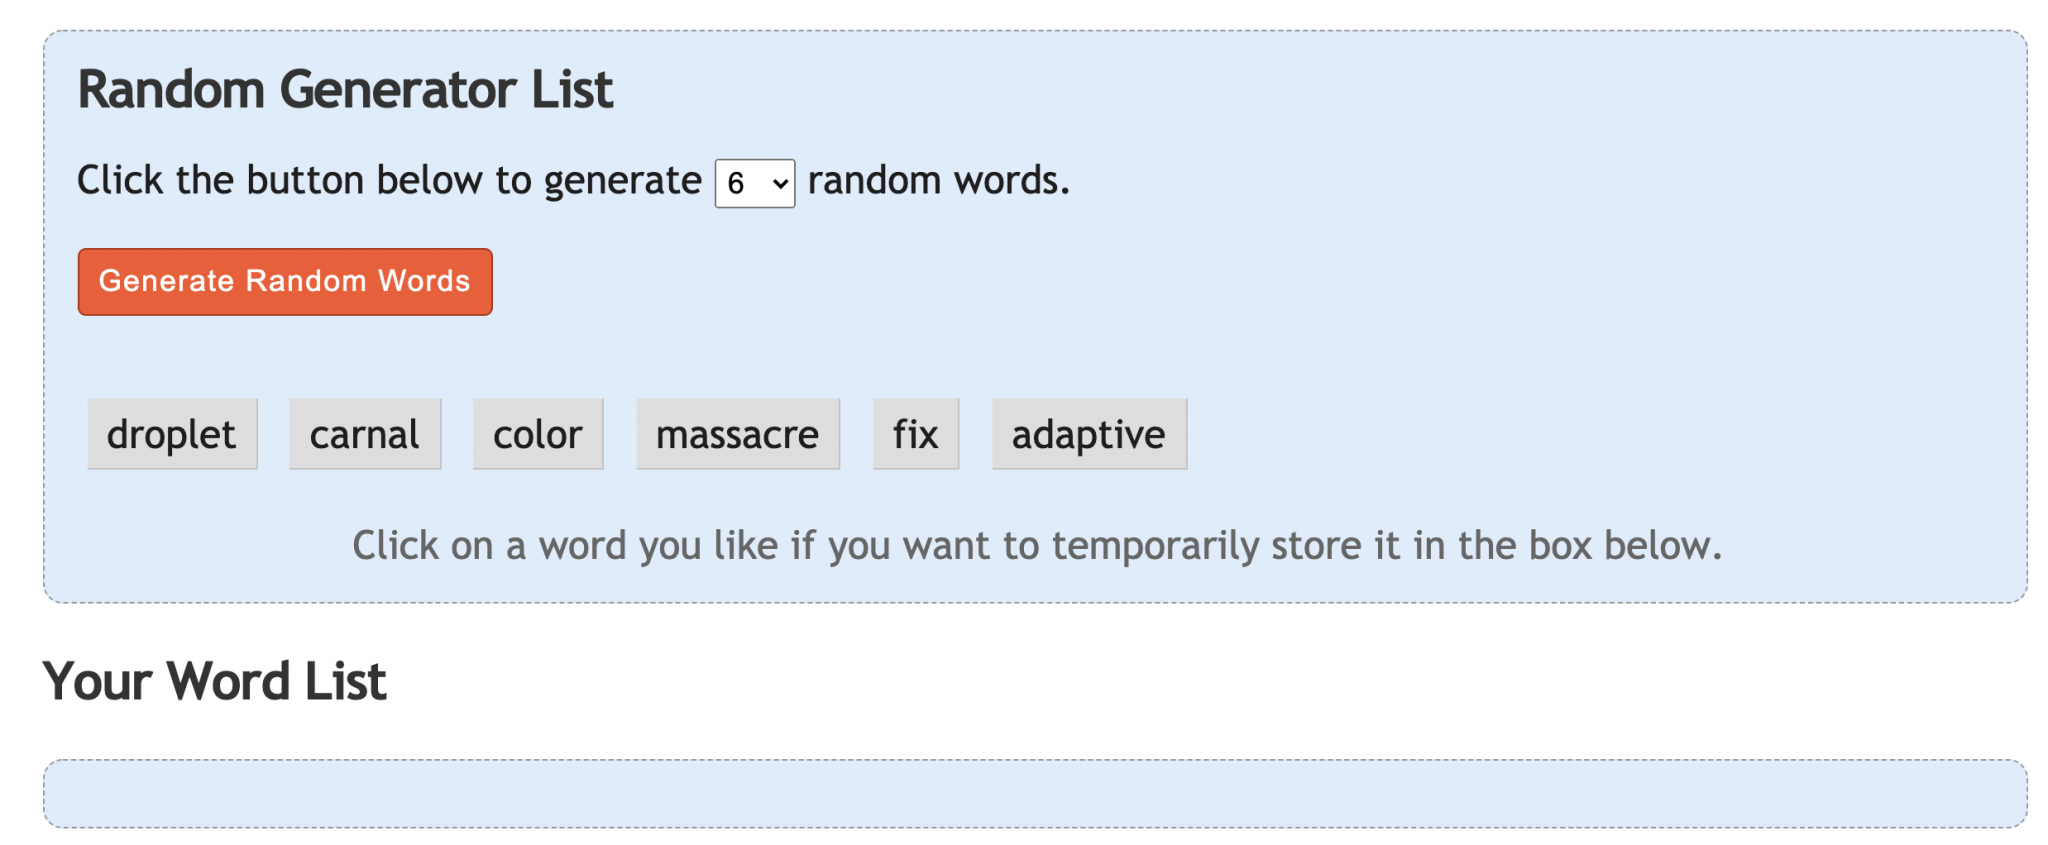Store the word 'color' in your list
The width and height of the screenshot is (2048, 845).
click(x=538, y=434)
